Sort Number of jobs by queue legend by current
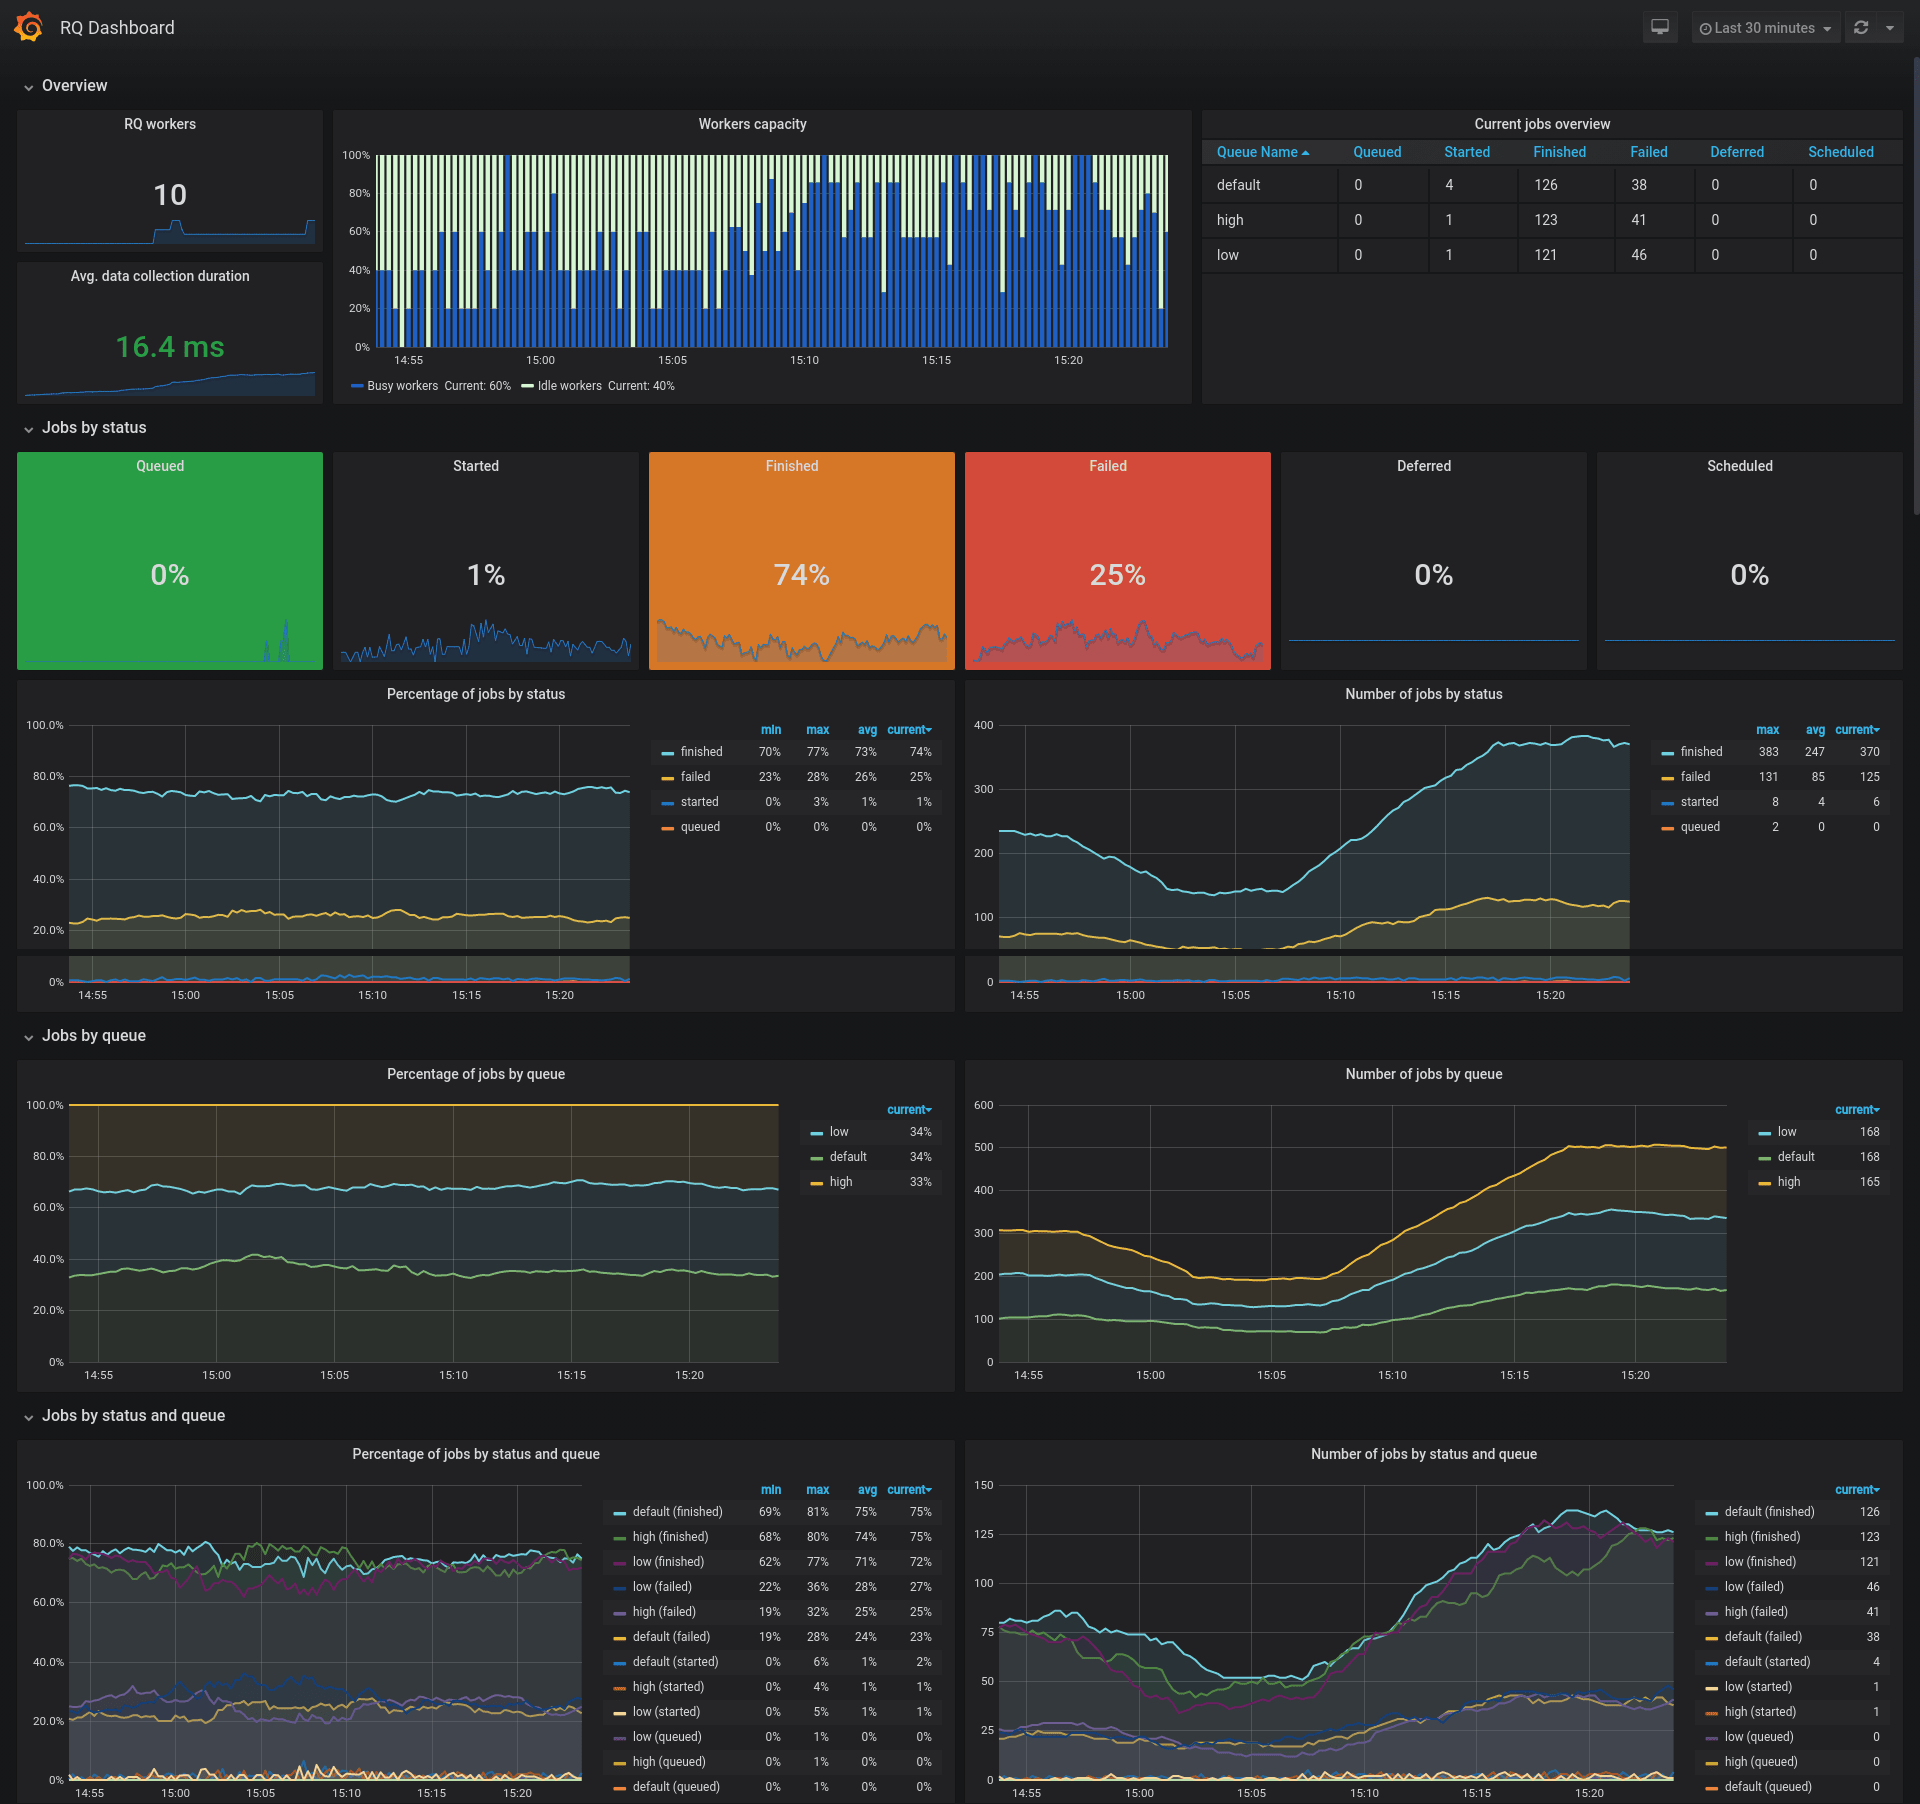The height and width of the screenshot is (1804, 1920). click(x=1857, y=1110)
